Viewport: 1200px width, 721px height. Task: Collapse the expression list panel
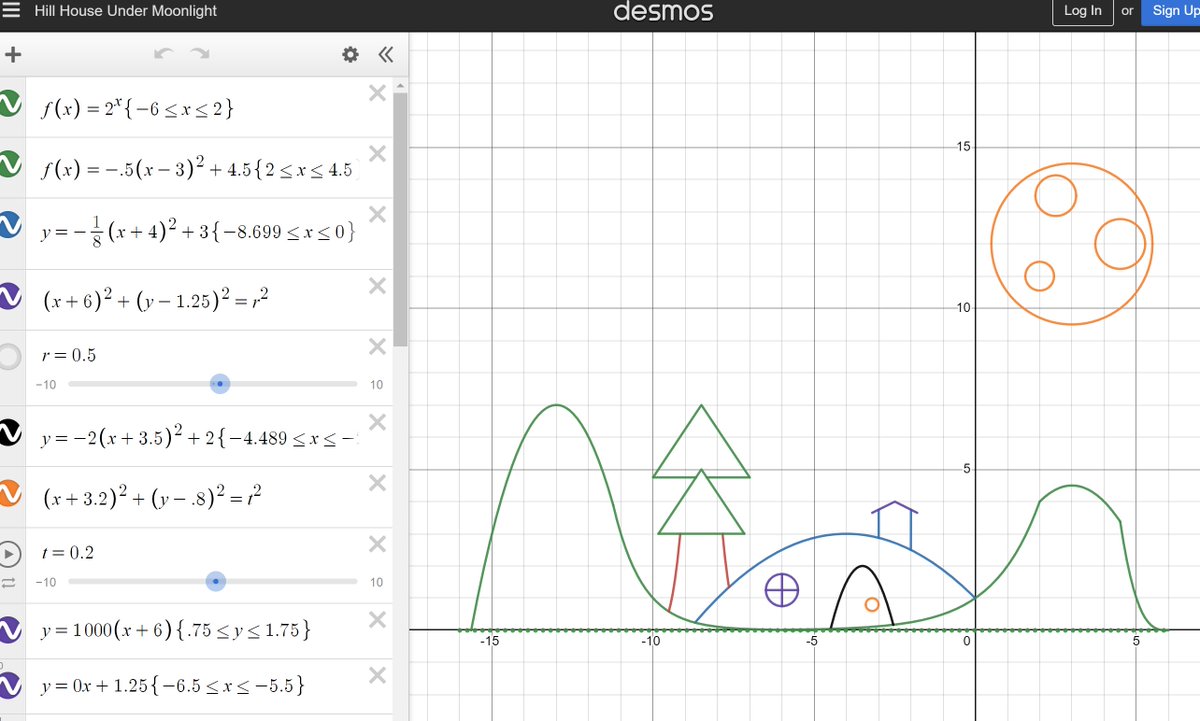click(385, 55)
